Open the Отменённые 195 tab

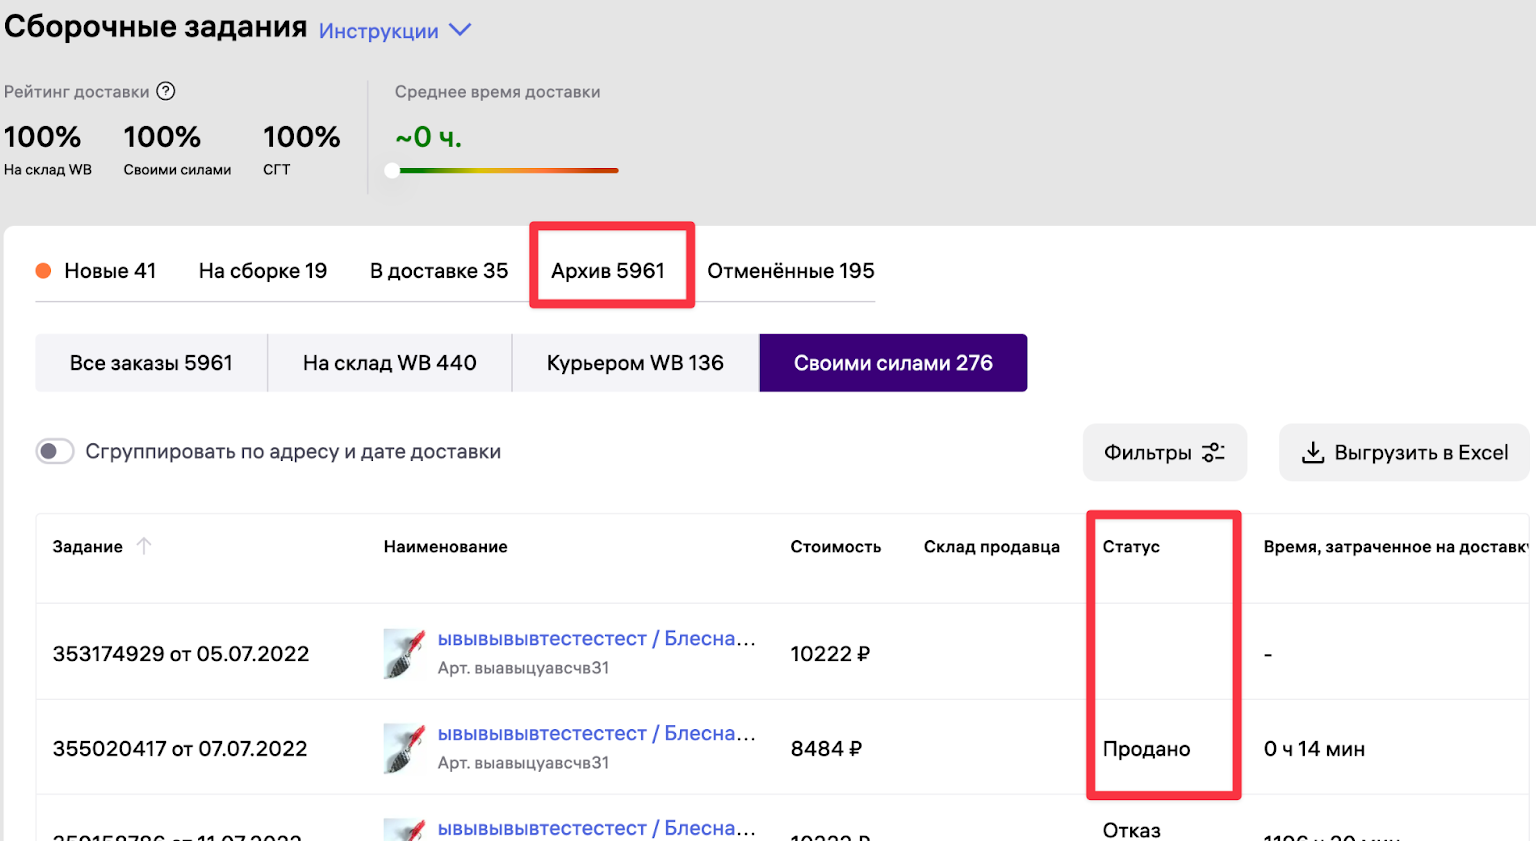click(791, 271)
